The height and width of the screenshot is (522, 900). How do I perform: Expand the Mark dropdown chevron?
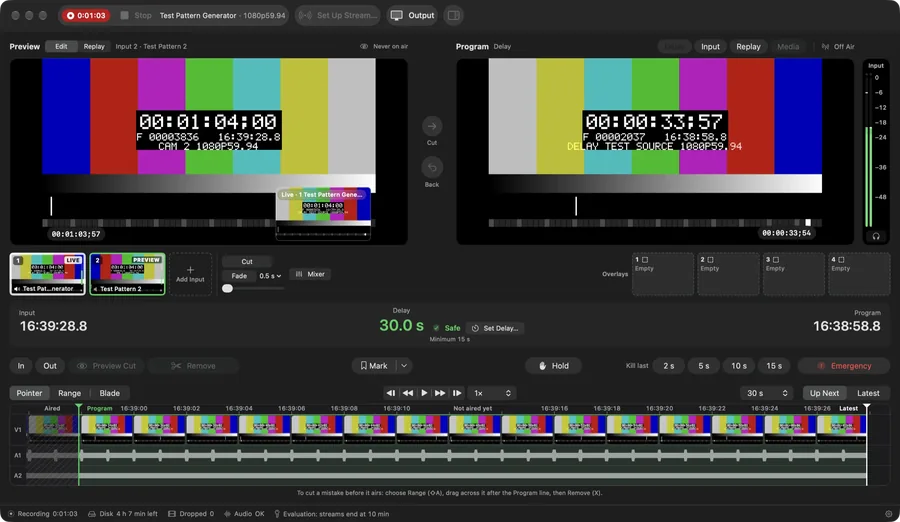pos(404,366)
